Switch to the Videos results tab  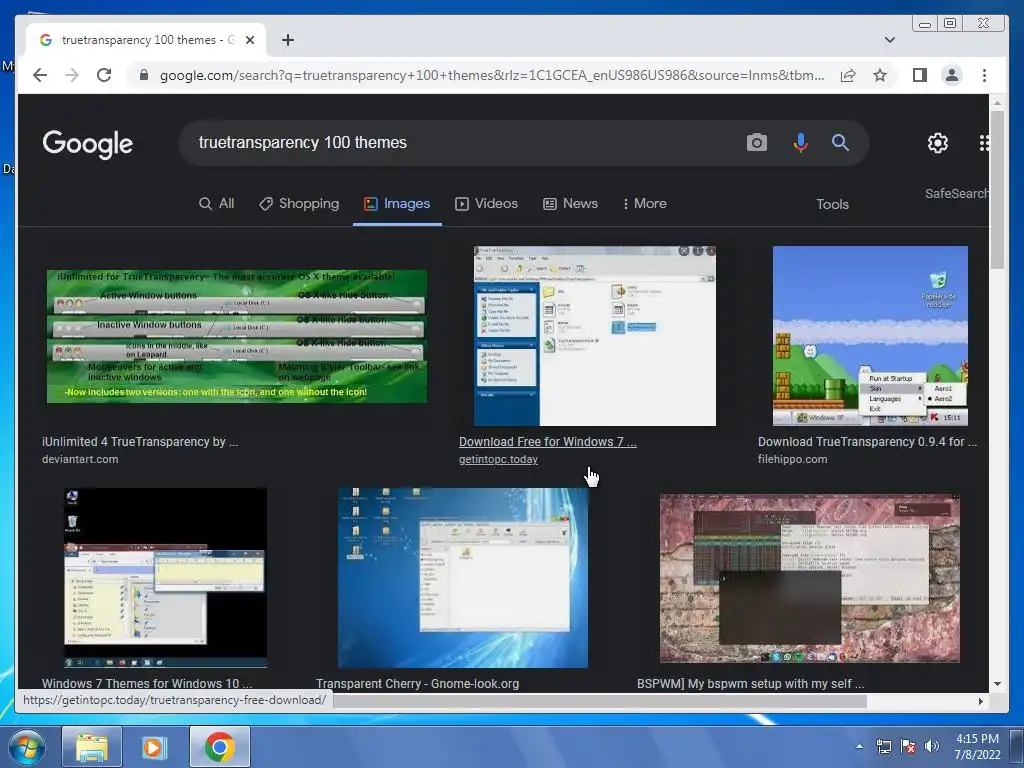(x=487, y=204)
